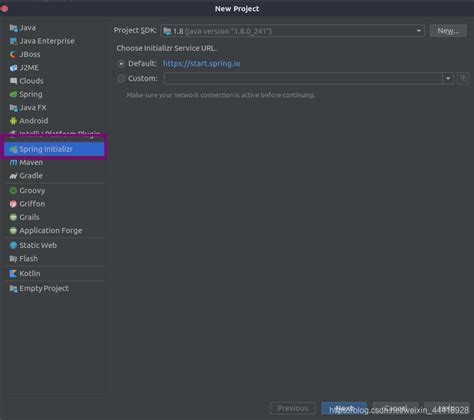Select the Maven icon
474x420 pixels.
pos(13,163)
